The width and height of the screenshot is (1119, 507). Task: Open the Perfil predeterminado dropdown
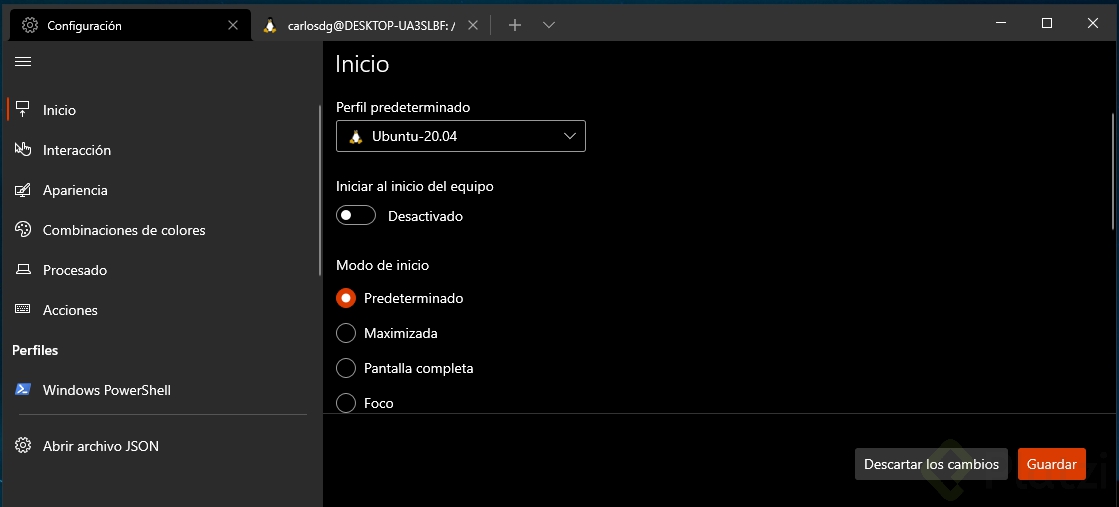pos(461,136)
